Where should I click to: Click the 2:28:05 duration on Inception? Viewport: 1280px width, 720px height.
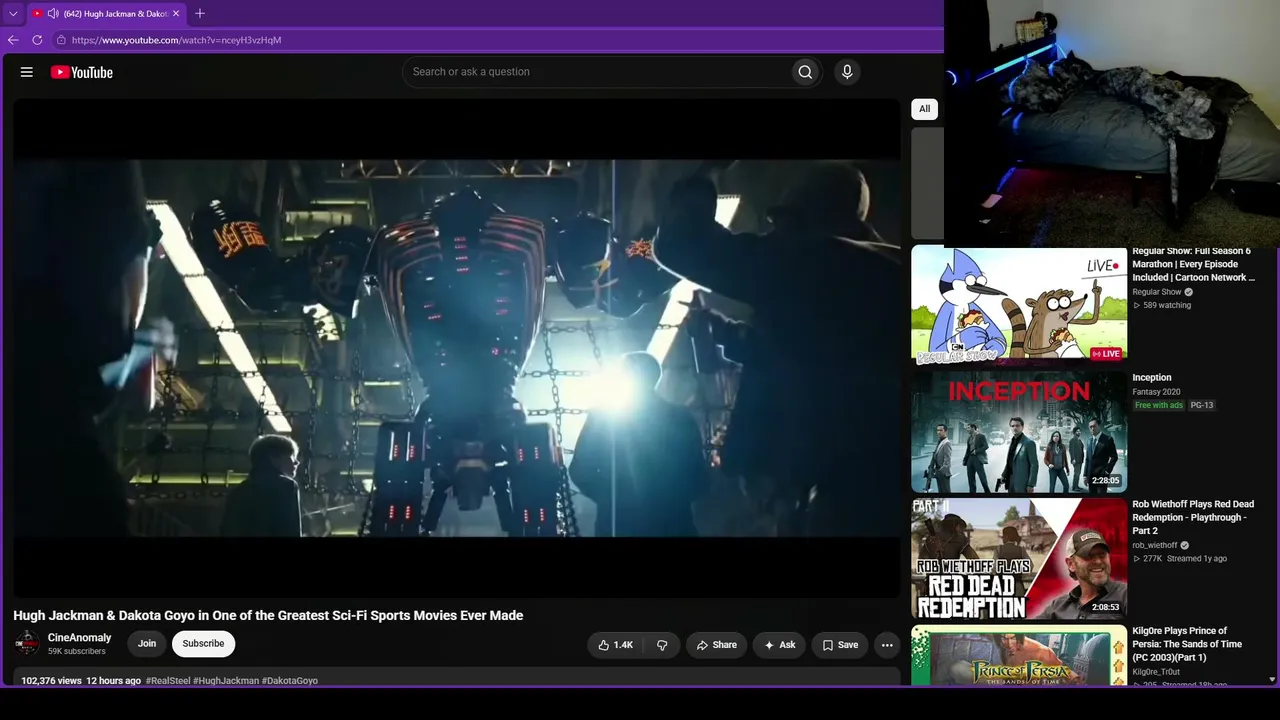click(1106, 481)
